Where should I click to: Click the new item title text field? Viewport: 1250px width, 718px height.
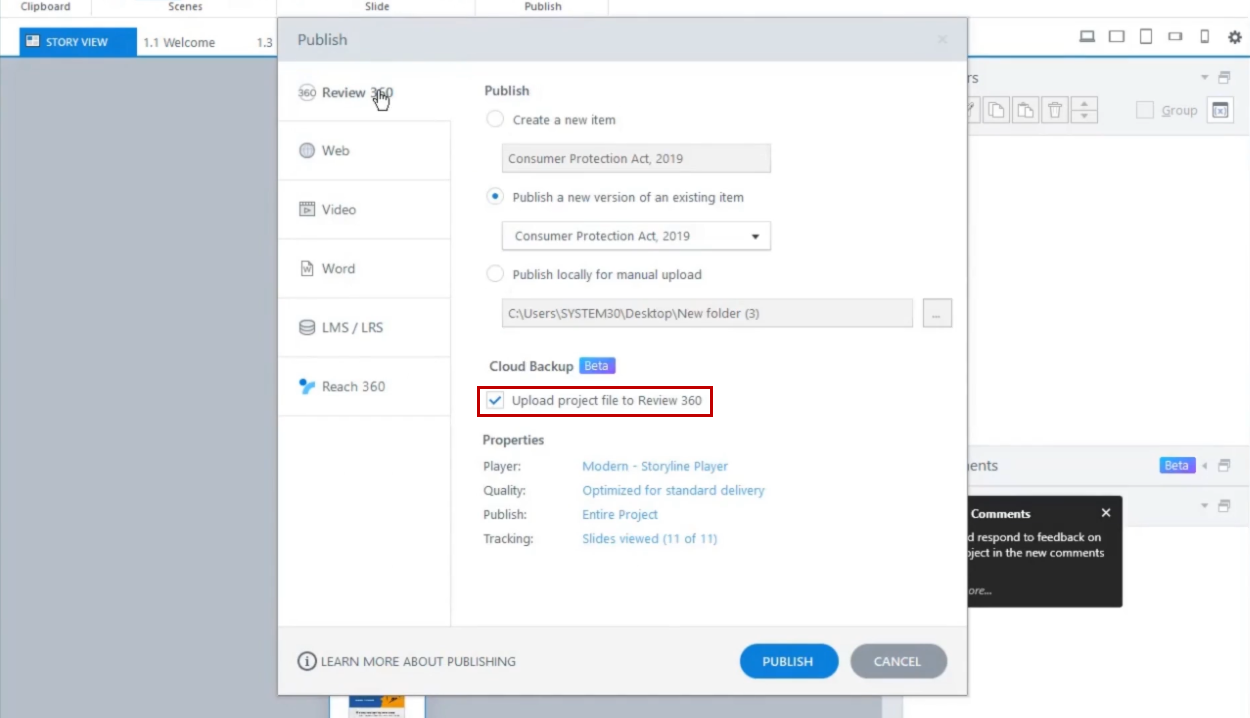click(x=636, y=158)
